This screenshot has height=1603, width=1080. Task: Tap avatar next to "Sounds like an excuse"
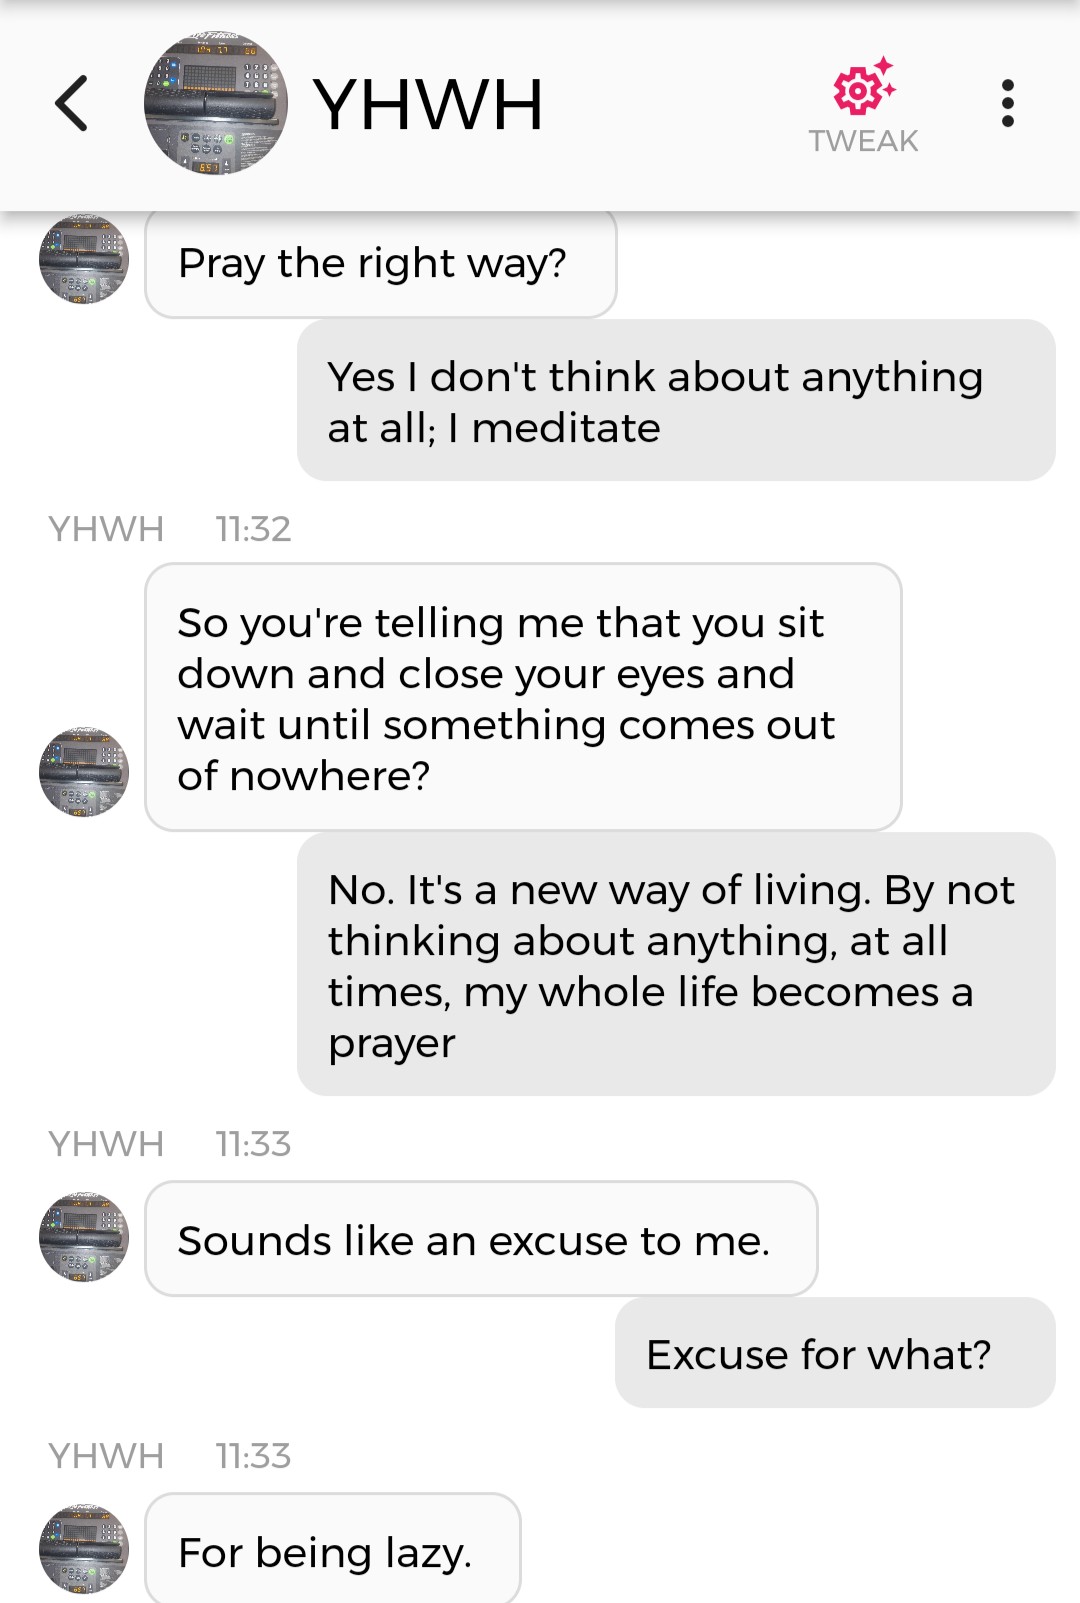(84, 1237)
